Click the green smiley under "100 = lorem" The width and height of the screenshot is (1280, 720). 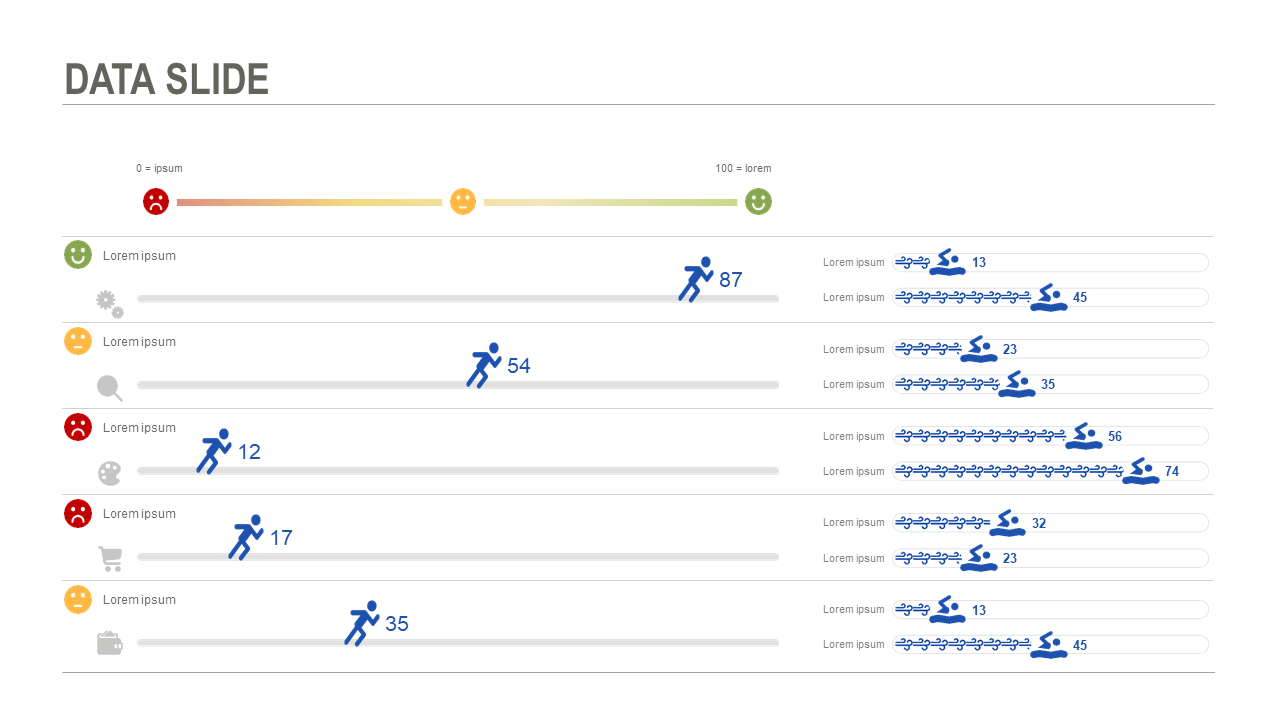[758, 202]
